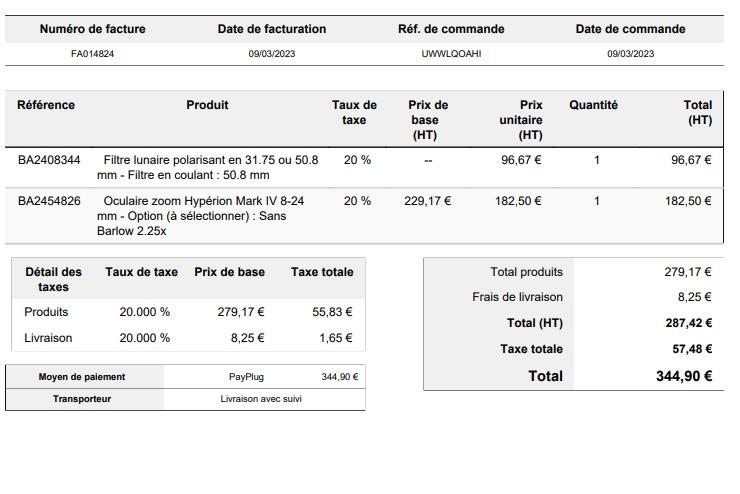
Task: Click the 'Filtre lunaire polarisant' product description
Action: [x=208, y=167]
